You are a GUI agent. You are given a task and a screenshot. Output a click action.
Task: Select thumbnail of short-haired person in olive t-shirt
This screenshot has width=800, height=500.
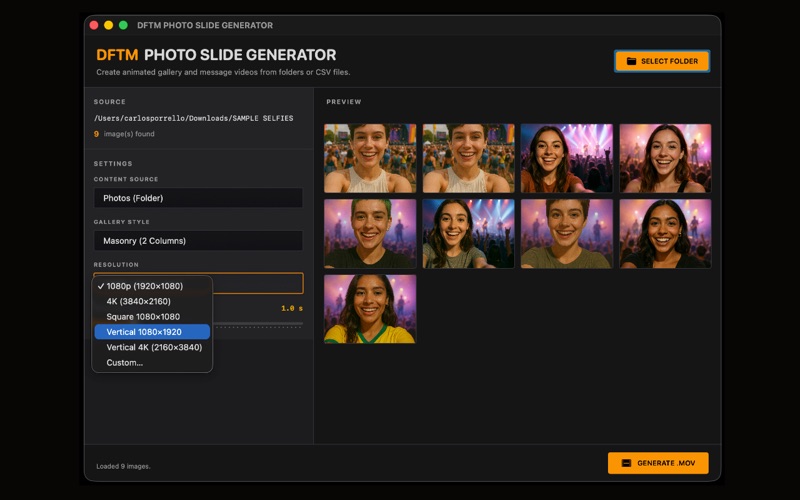[567, 234]
